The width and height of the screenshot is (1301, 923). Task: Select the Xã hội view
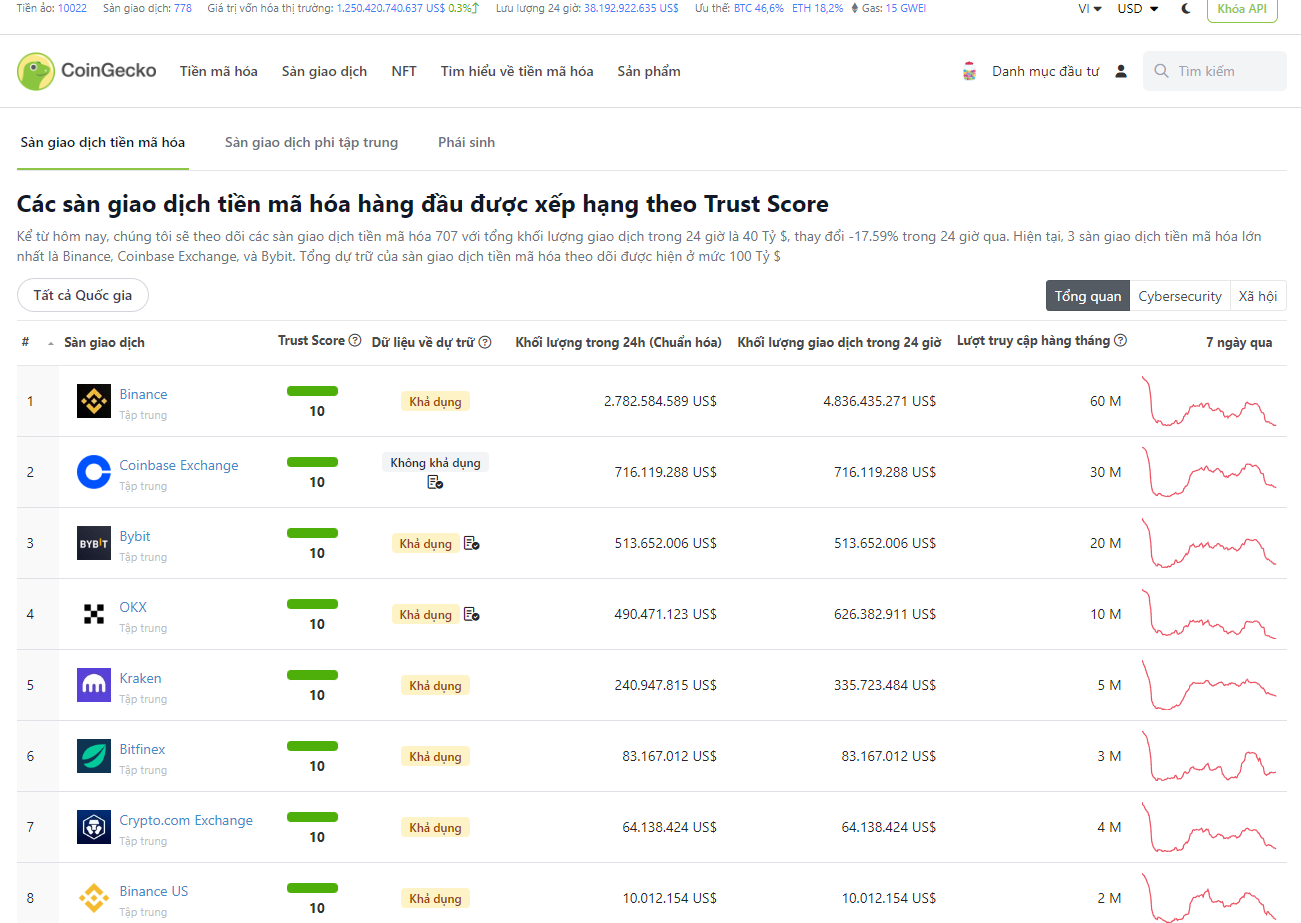coord(1258,296)
